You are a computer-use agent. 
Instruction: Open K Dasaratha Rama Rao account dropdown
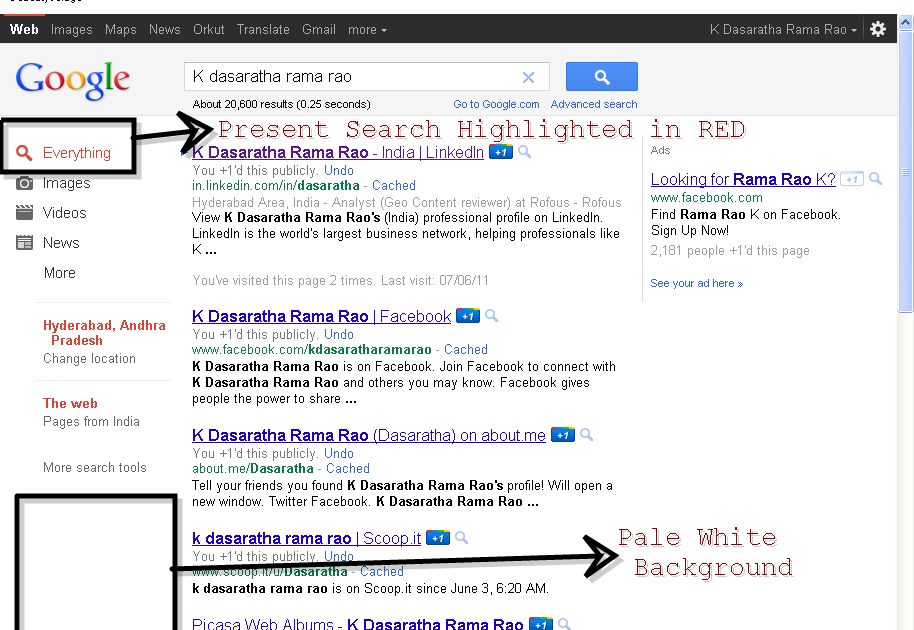coord(783,30)
